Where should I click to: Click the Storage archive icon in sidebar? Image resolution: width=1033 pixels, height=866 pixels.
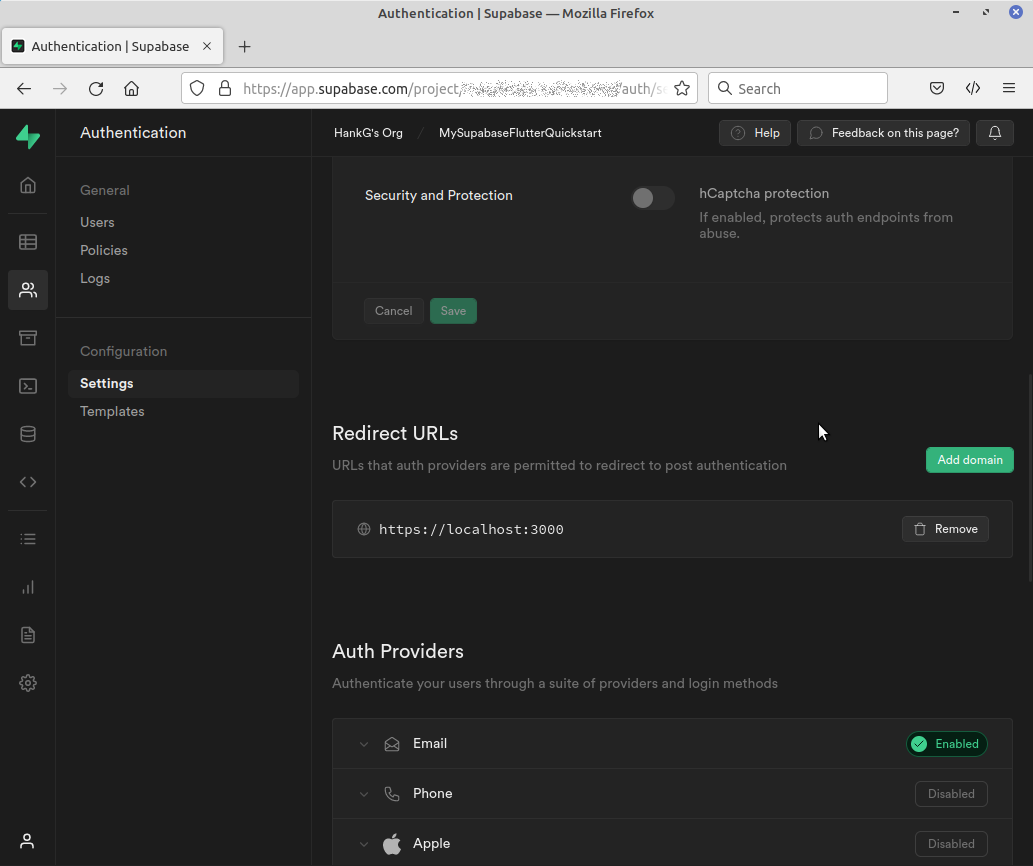[28, 338]
